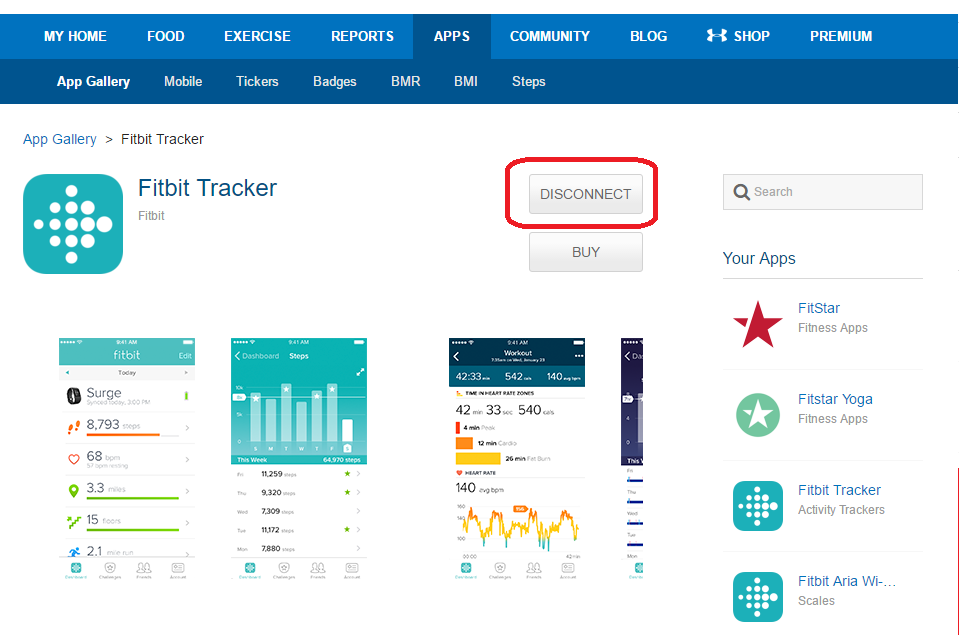Open the My Home menu item
The image size is (959, 640).
[75, 36]
